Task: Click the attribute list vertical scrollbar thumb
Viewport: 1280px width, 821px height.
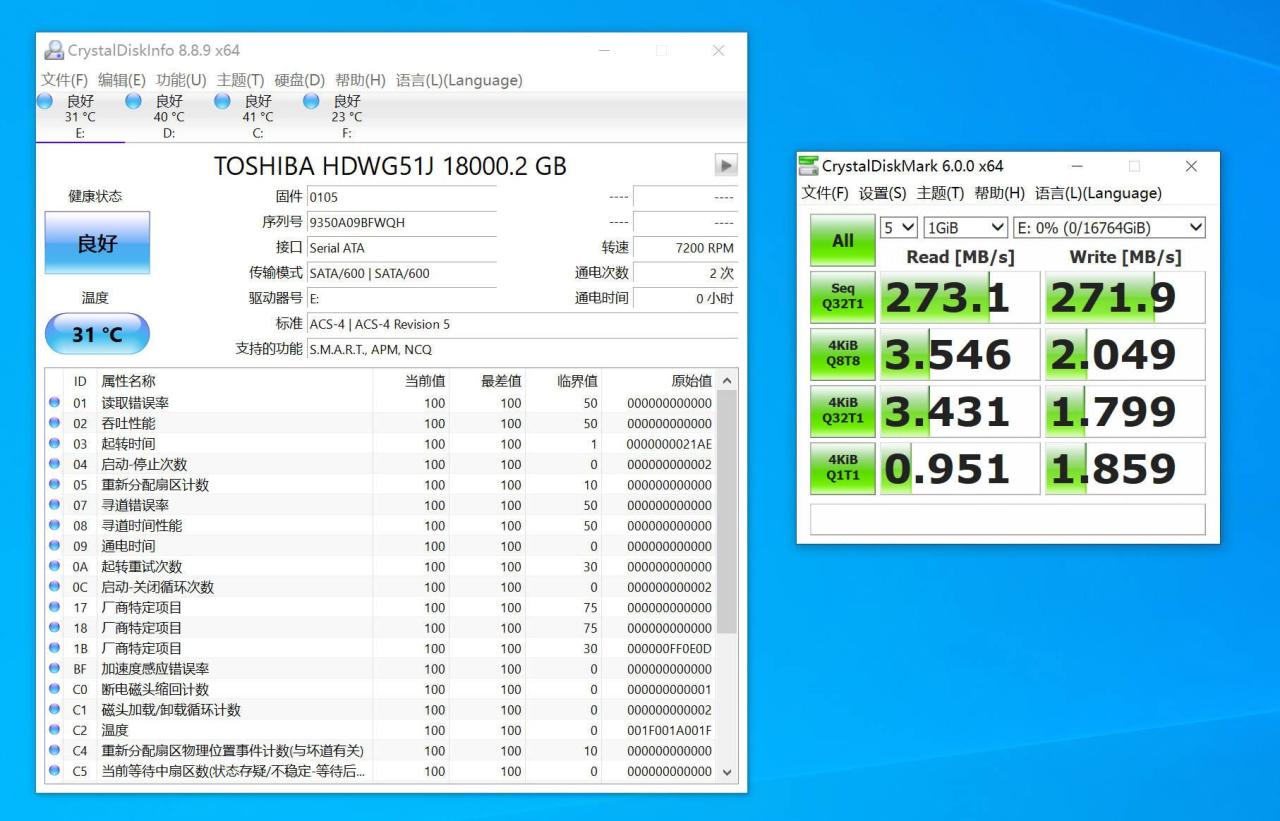Action: pyautogui.click(x=727, y=511)
